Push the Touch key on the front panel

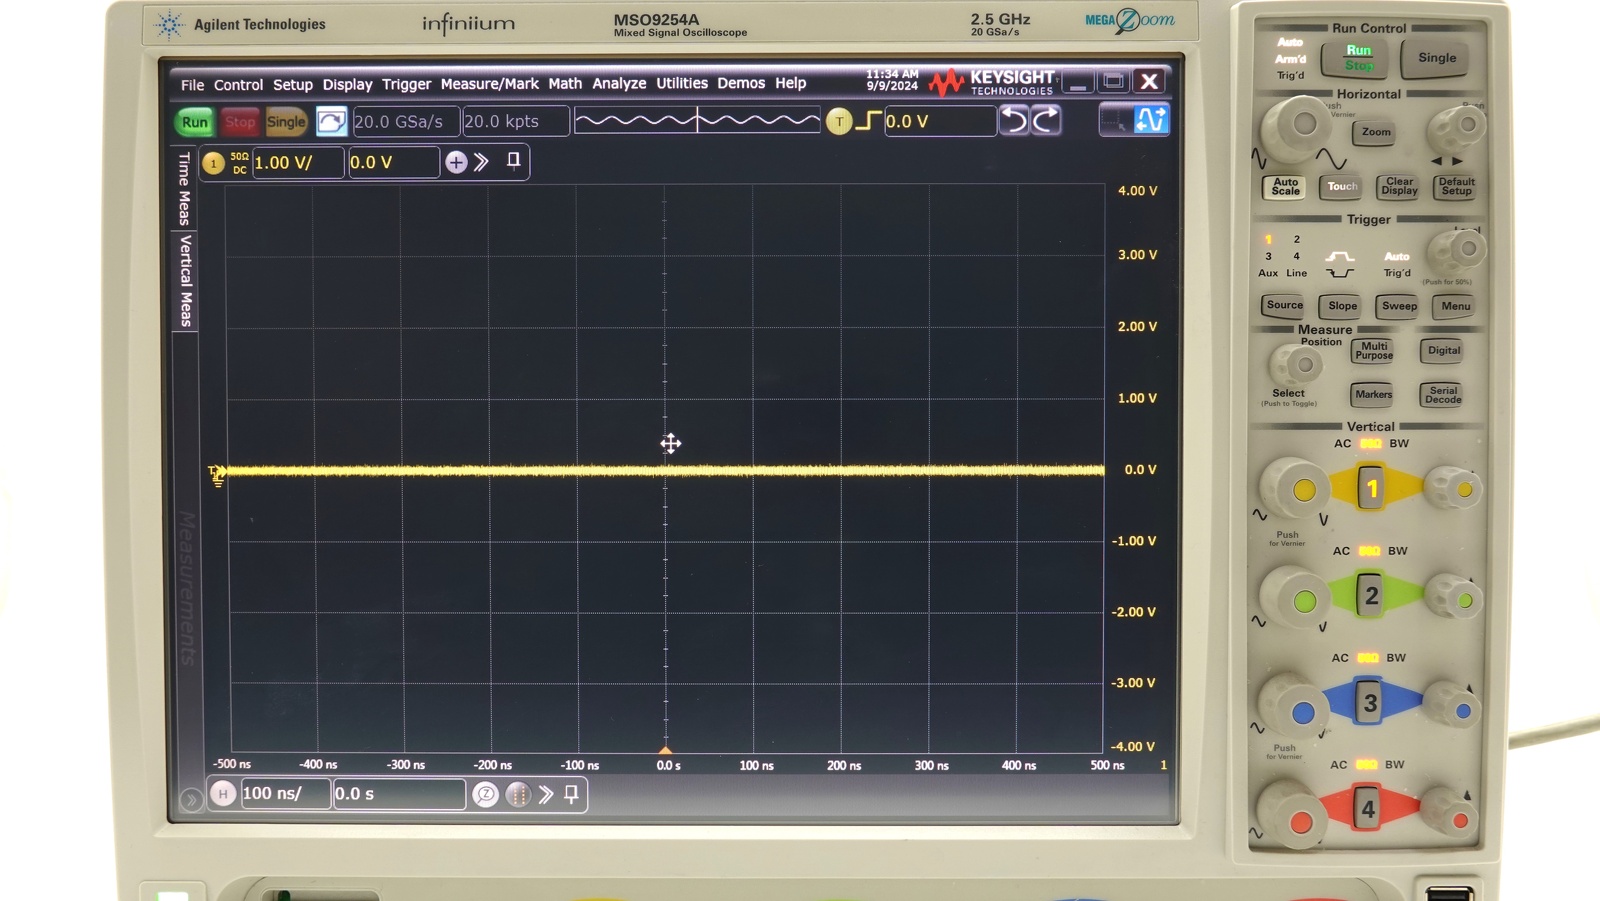(x=1342, y=187)
